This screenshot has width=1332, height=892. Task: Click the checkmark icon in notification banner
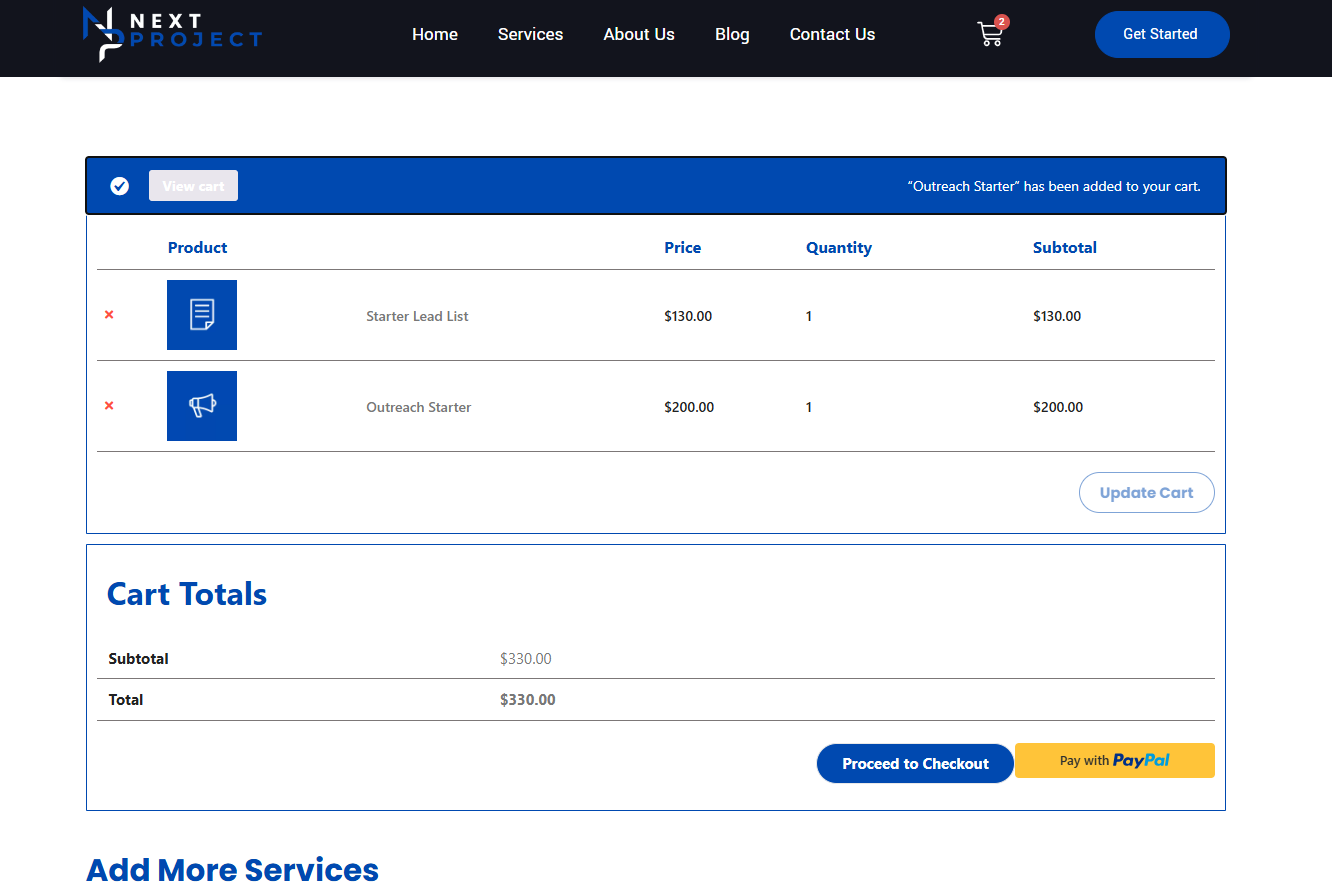[119, 186]
